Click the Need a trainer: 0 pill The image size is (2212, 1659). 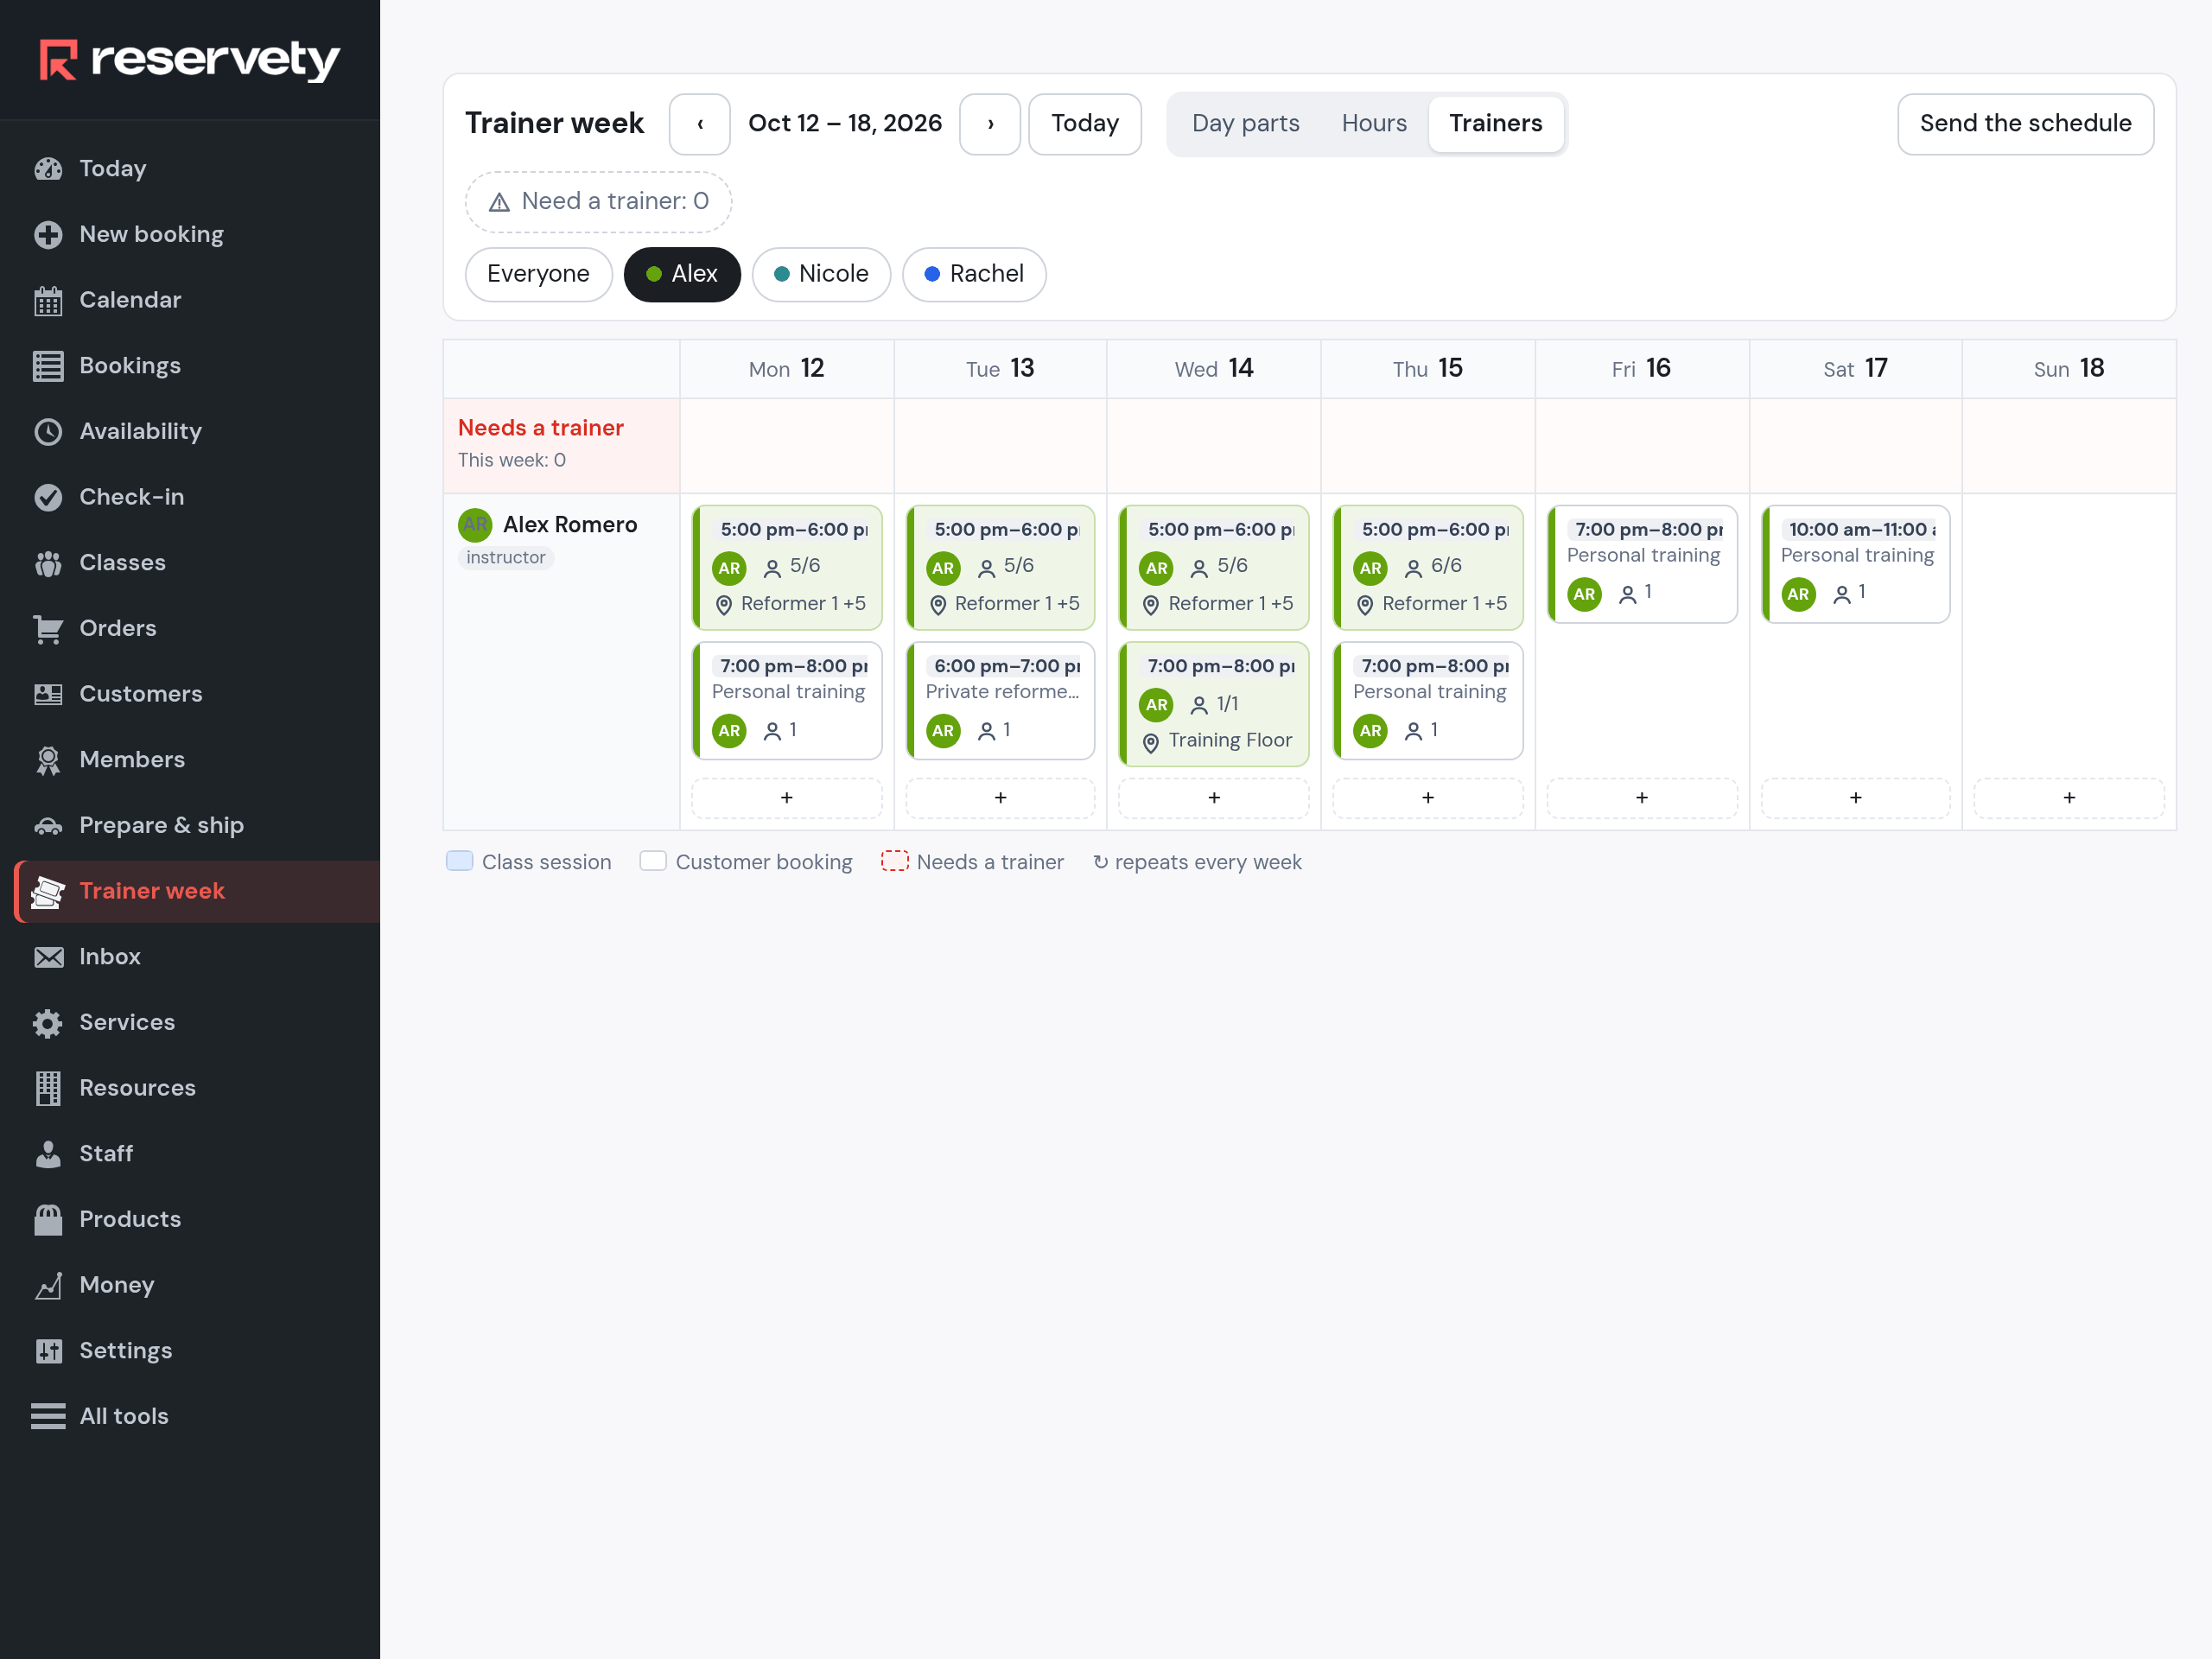pyautogui.click(x=598, y=202)
